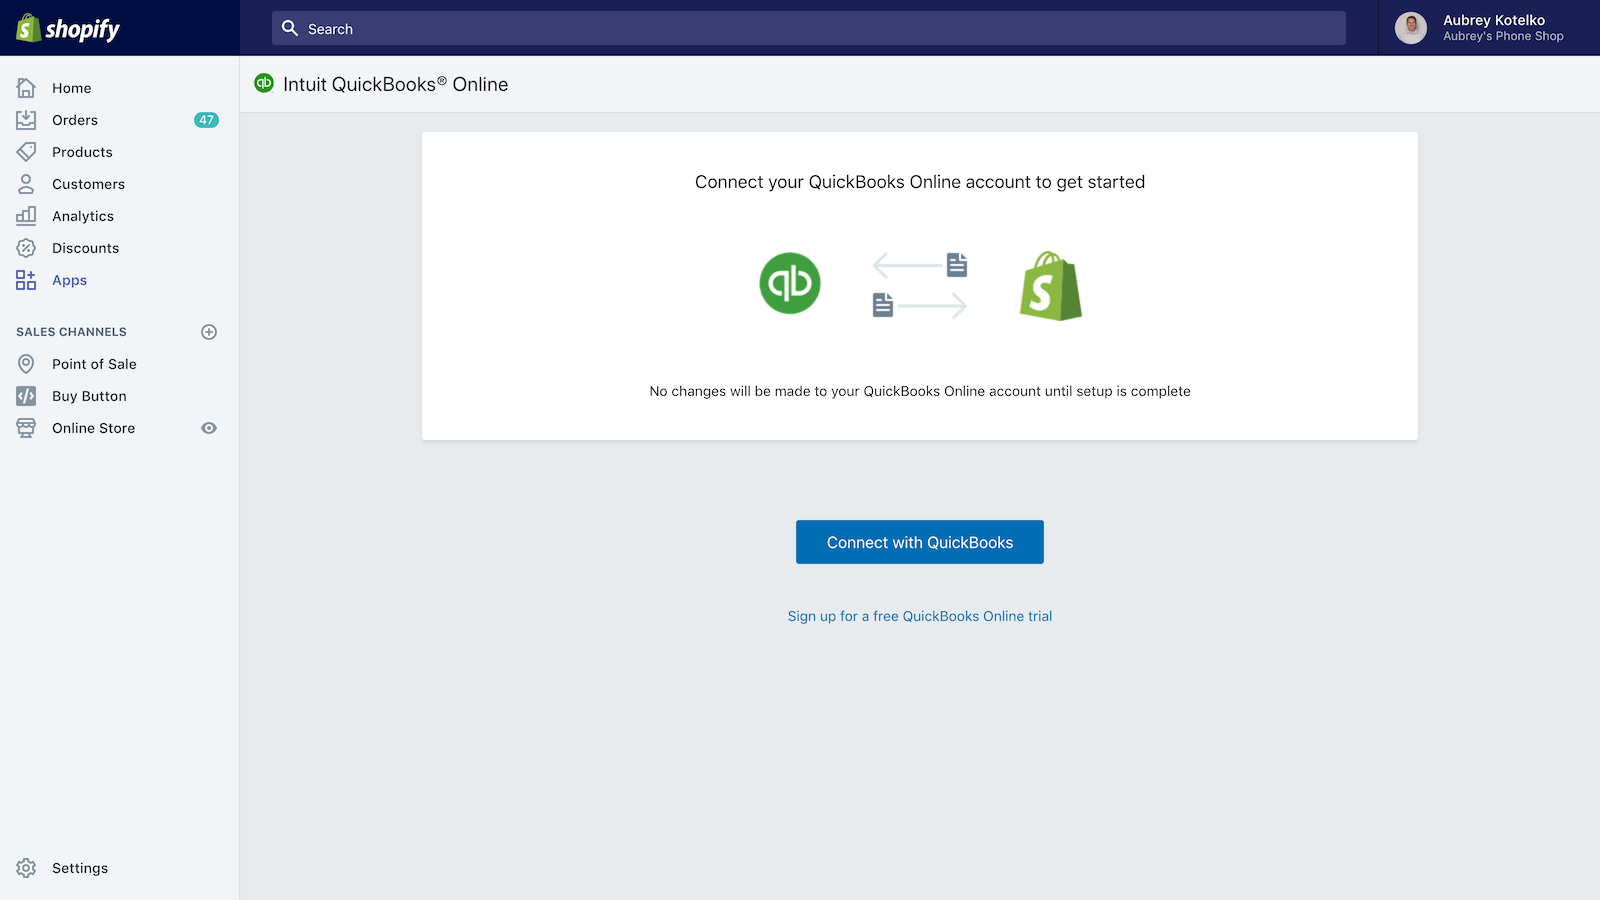Open the Online Store channel
This screenshot has height=900, width=1600.
tap(93, 428)
